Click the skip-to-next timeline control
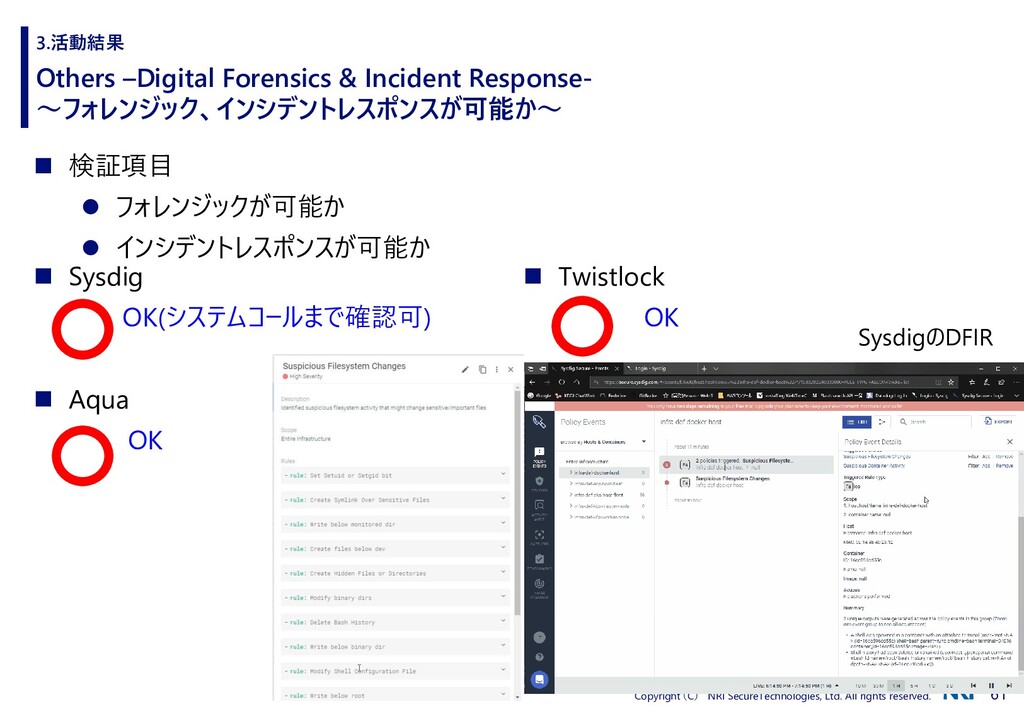This screenshot has width=1024, height=709. (x=1009, y=685)
